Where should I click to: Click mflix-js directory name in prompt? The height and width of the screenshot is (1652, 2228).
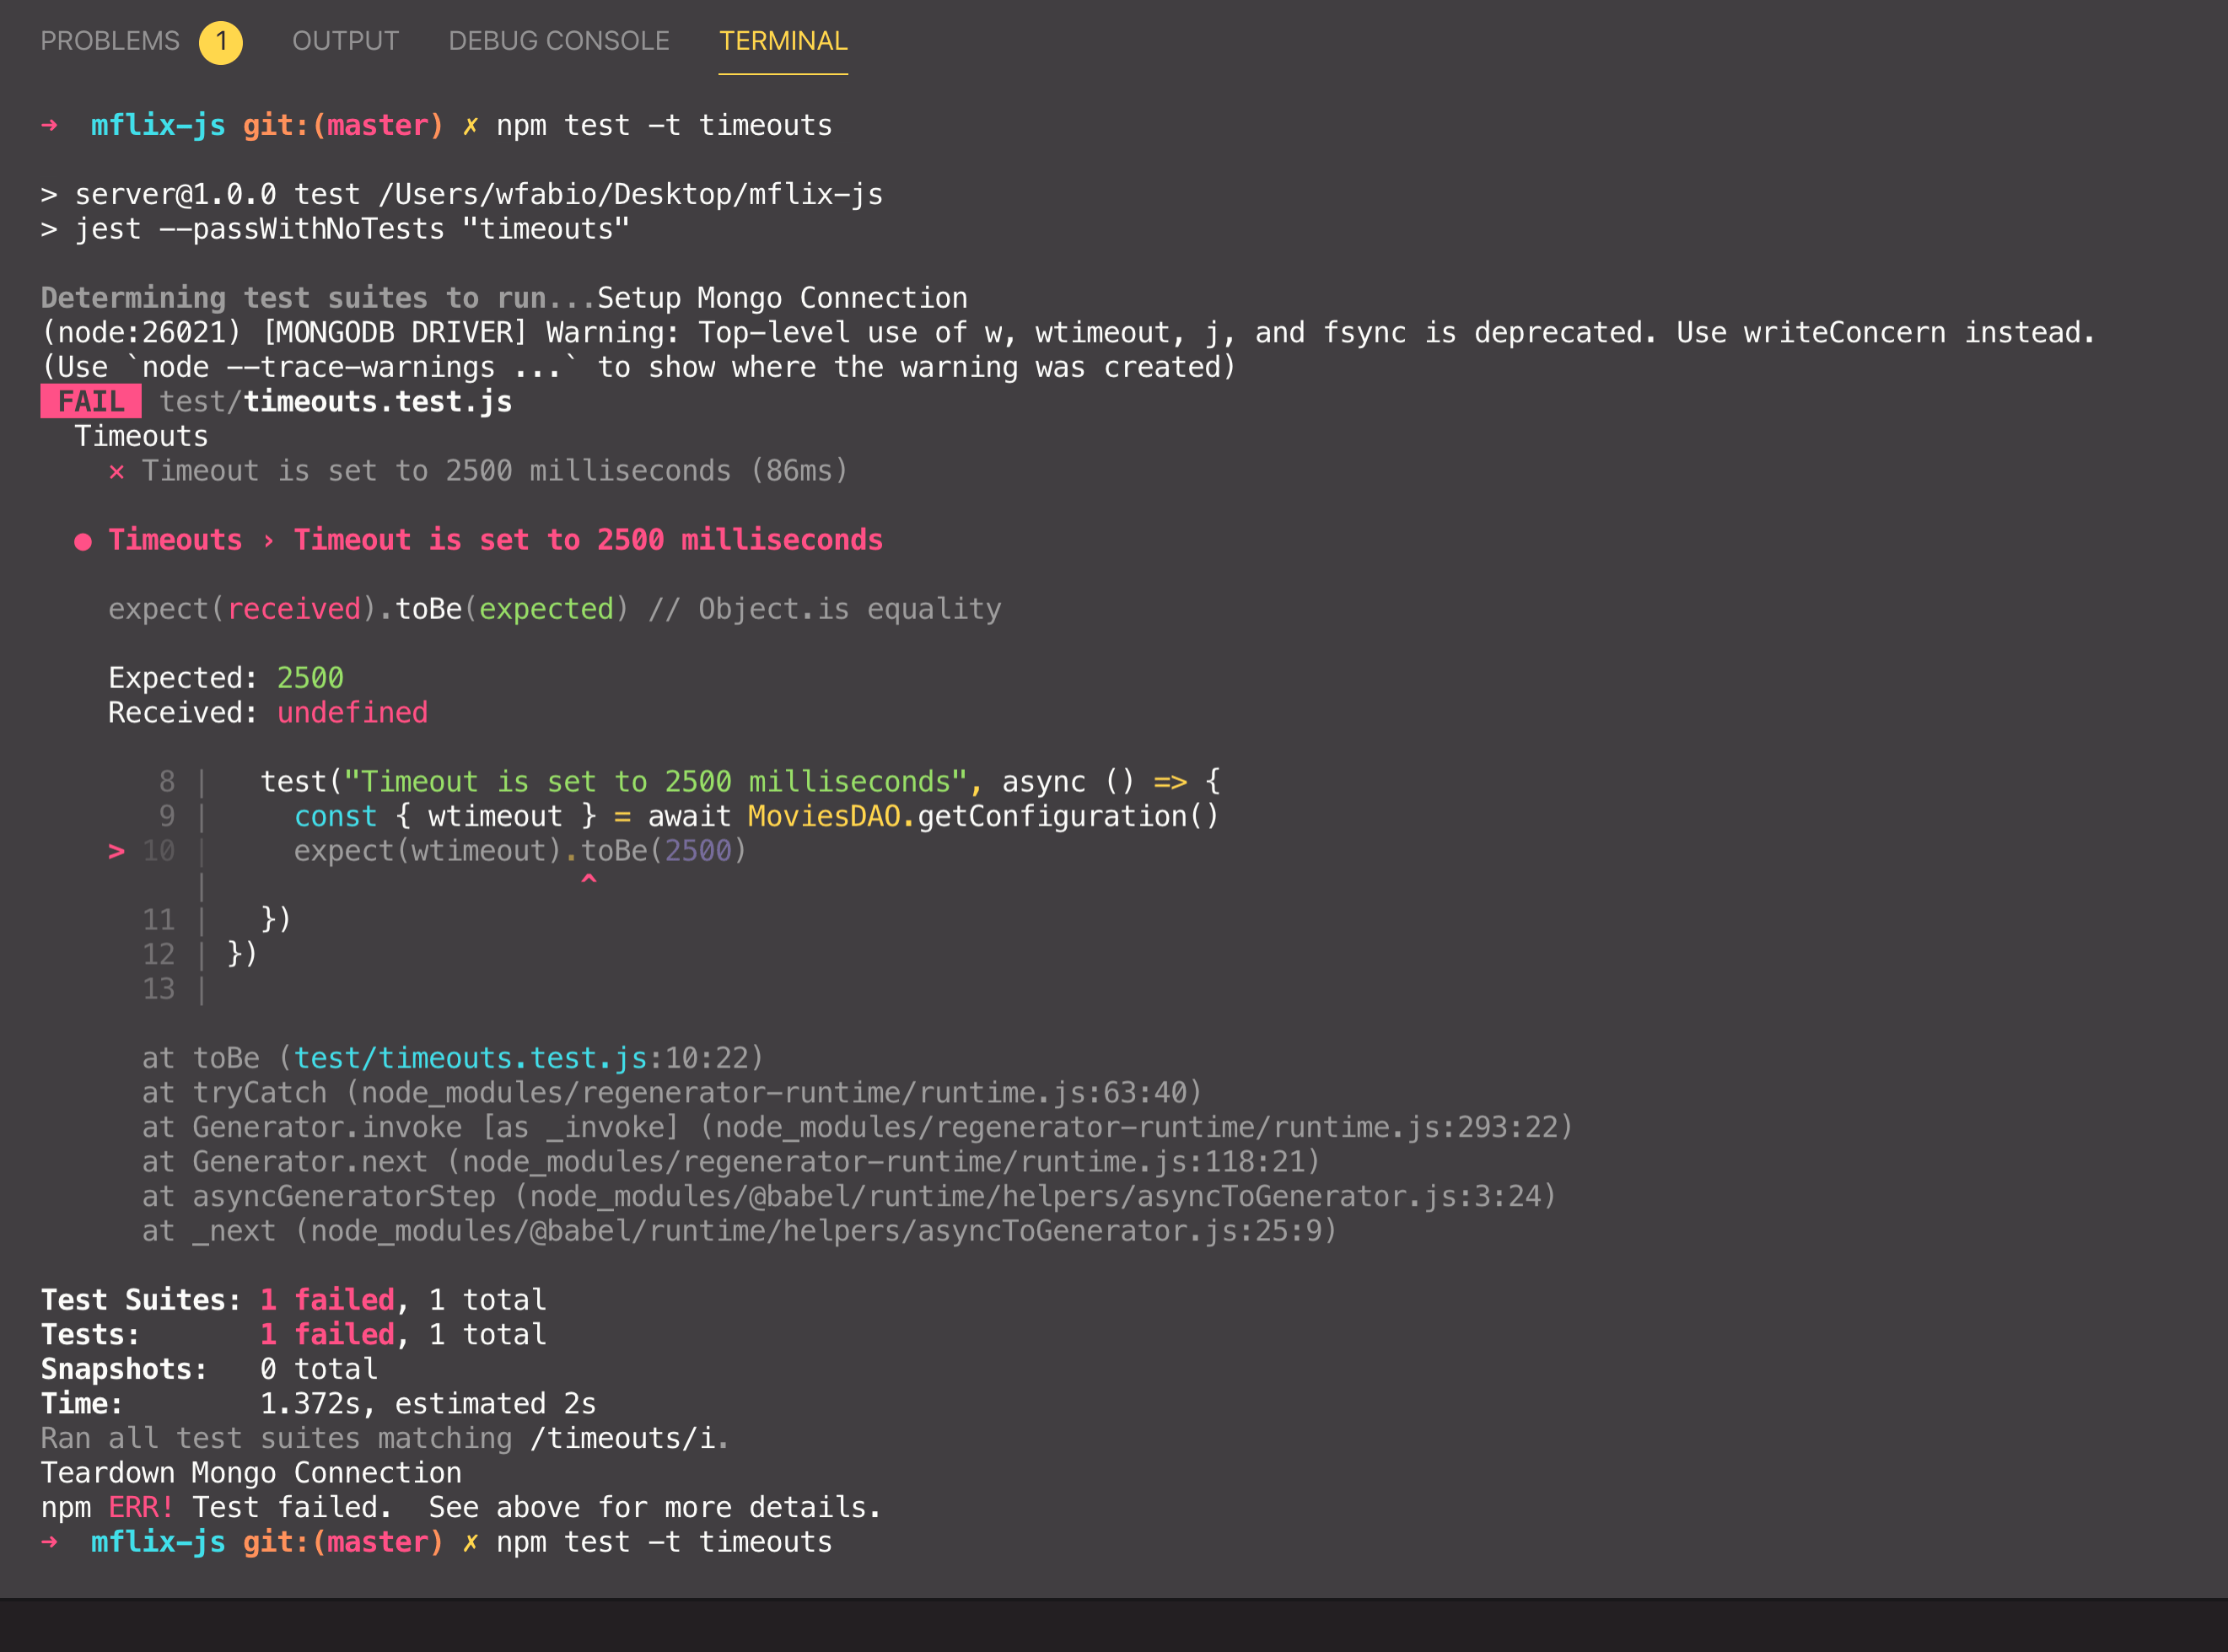pyautogui.click(x=157, y=124)
